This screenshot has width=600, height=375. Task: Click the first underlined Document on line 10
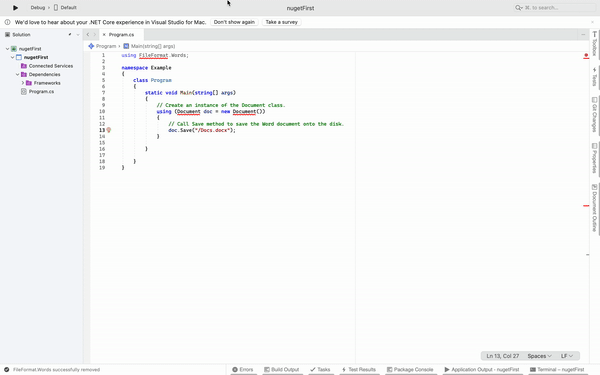[x=189, y=111]
